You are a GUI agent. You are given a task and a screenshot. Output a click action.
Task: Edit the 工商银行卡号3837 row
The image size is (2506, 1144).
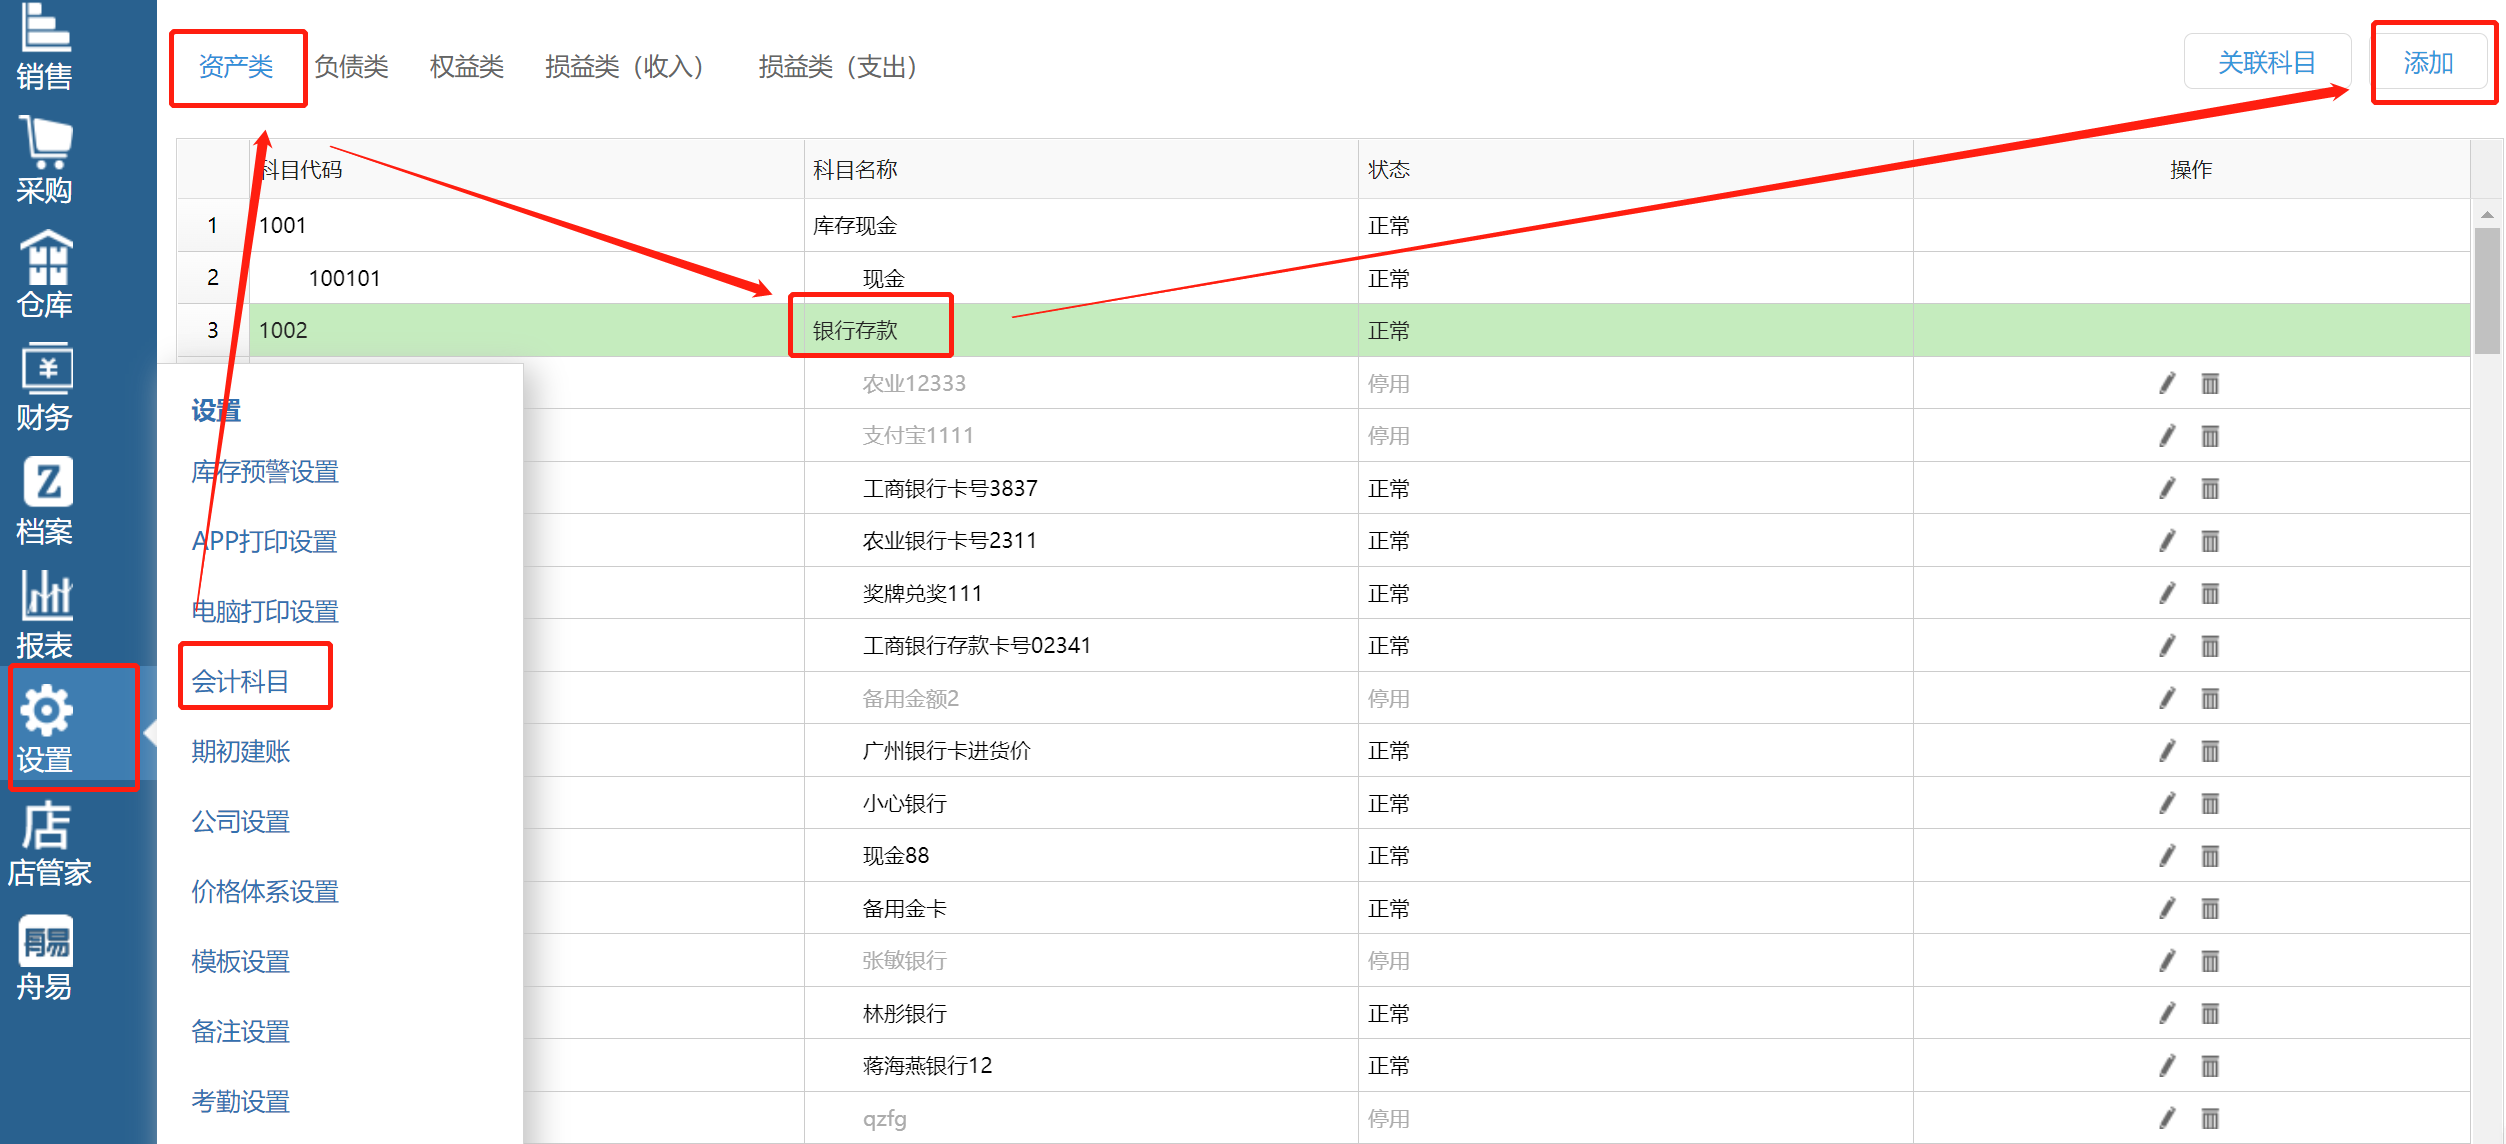click(2167, 488)
